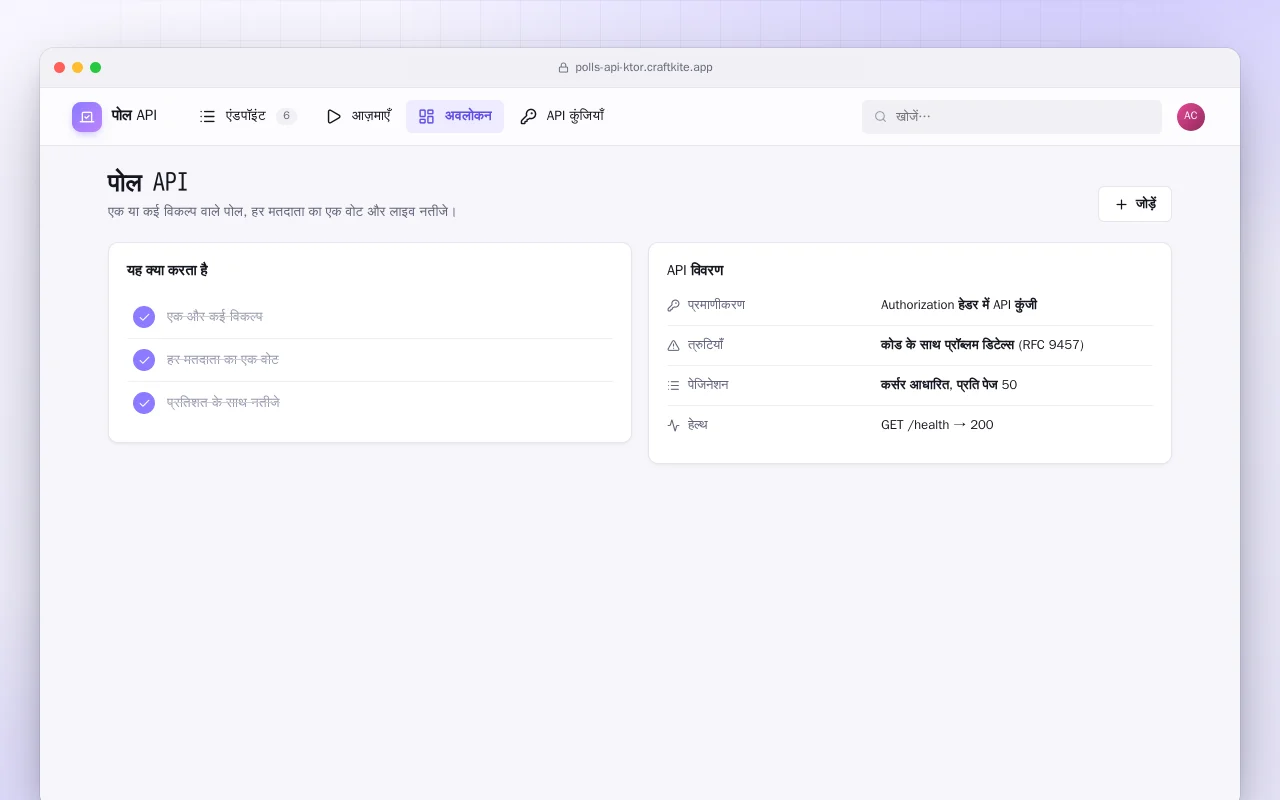This screenshot has height=800, width=1280.
Task: Click the page subtitle about polls
Action: tap(282, 212)
